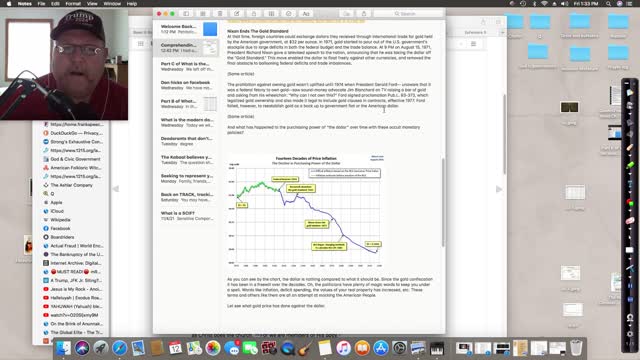Open Calendar from the Dock

(x=176, y=348)
